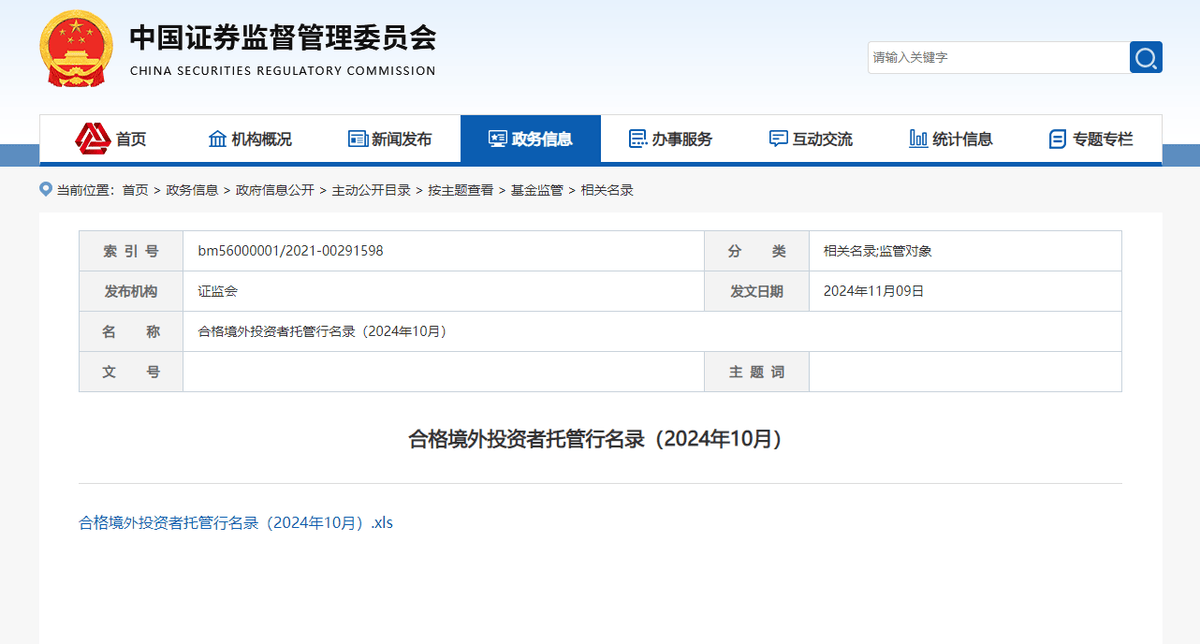
Task: Click the magnifier search button
Action: 1146,57
